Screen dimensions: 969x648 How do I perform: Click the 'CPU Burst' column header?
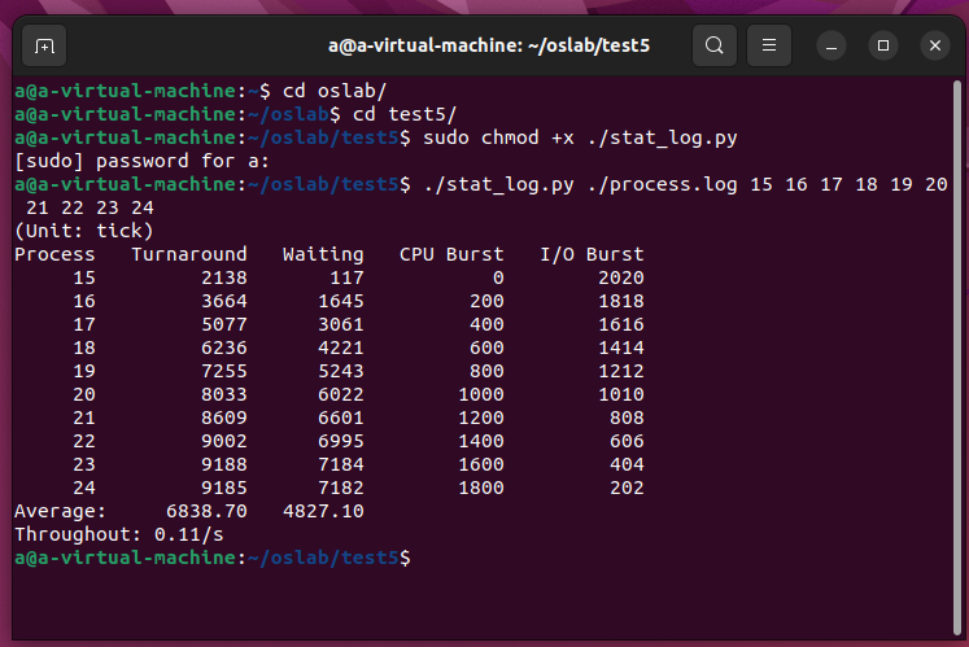click(x=451, y=255)
